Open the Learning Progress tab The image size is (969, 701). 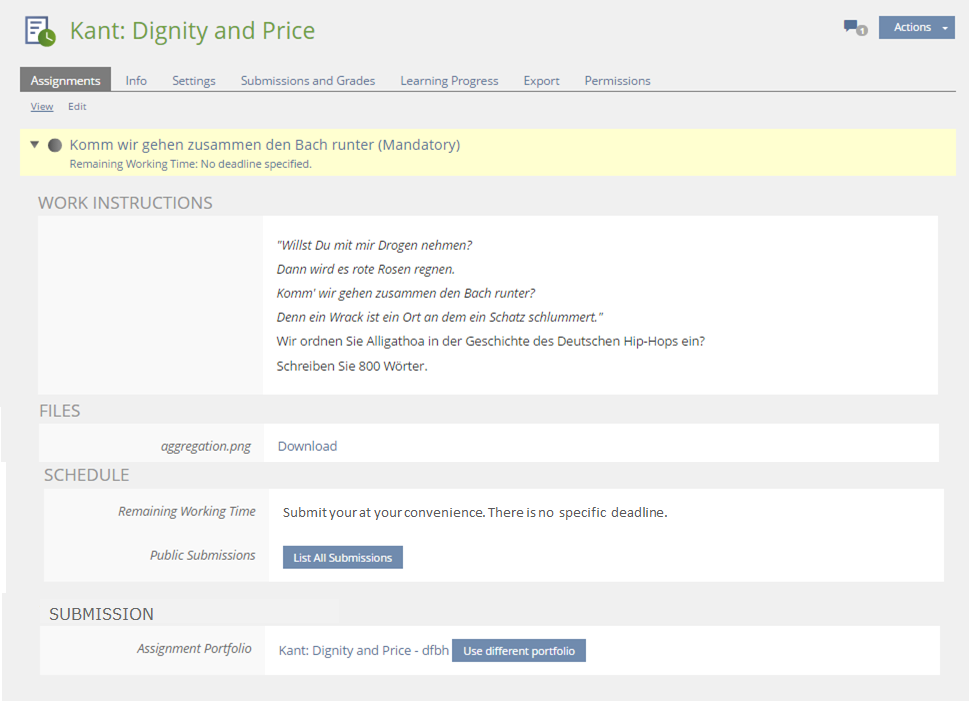(x=449, y=80)
